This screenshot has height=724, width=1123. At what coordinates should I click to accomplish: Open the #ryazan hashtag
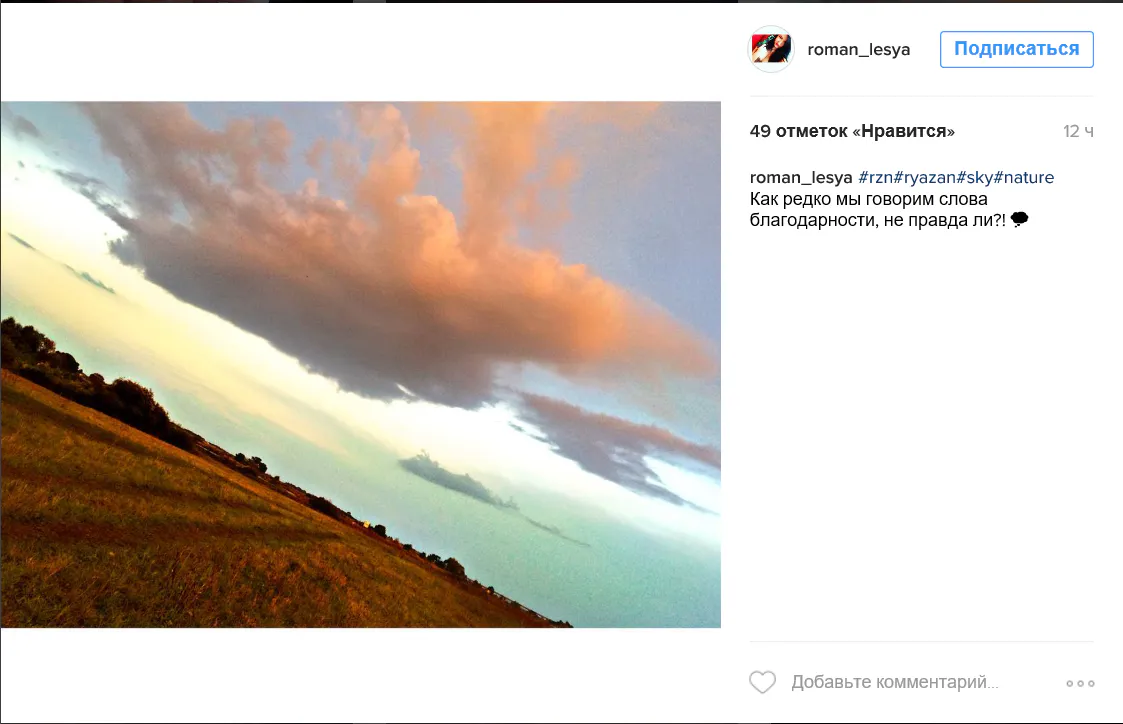(x=925, y=177)
